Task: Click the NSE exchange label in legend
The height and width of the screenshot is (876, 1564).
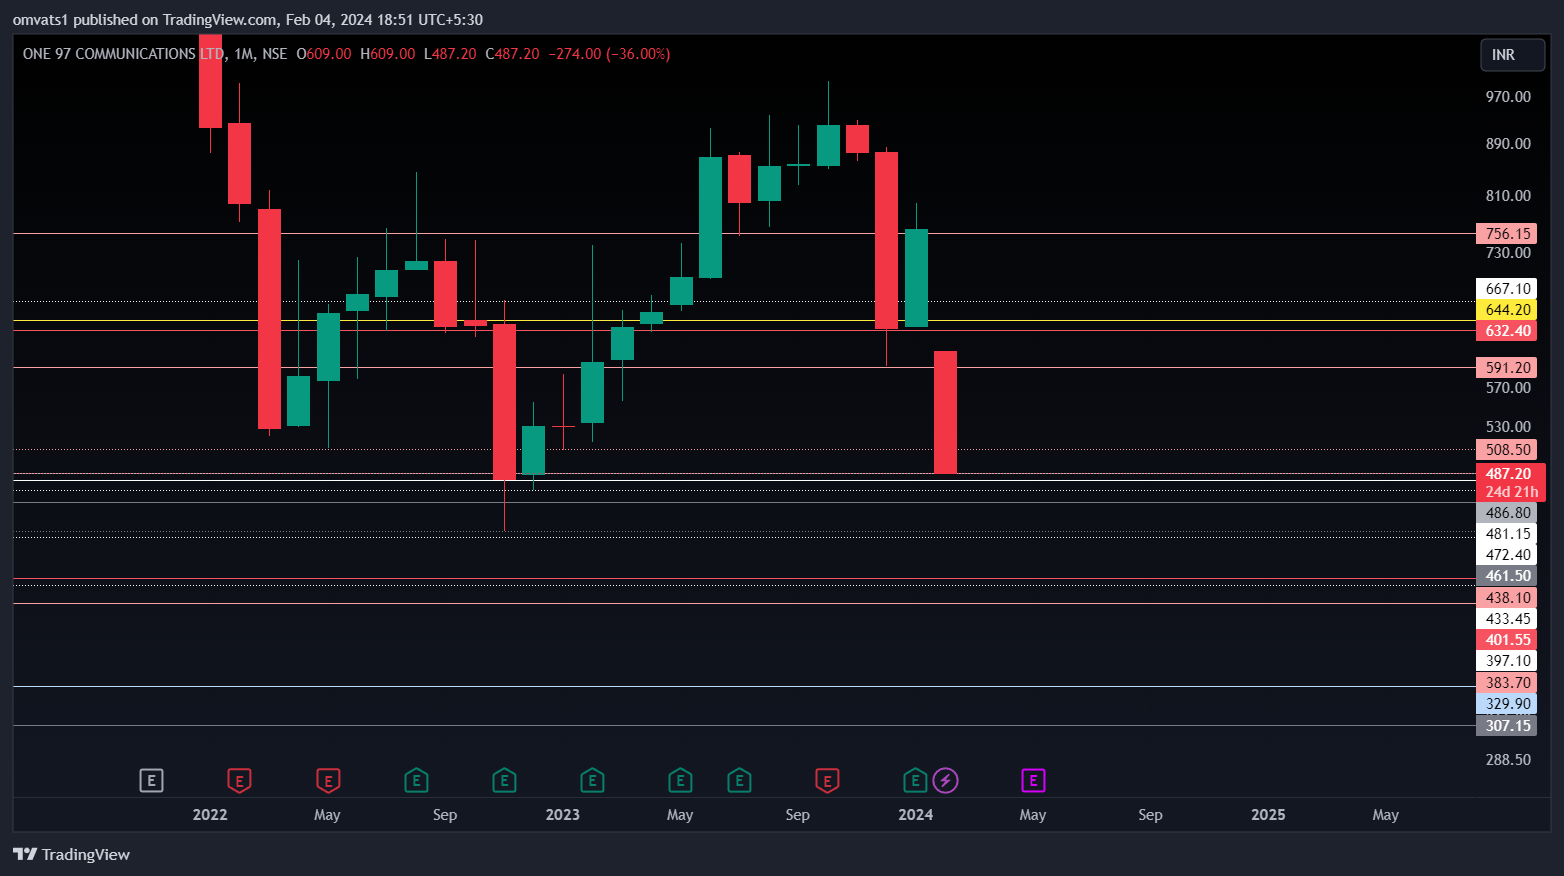Action: point(275,54)
